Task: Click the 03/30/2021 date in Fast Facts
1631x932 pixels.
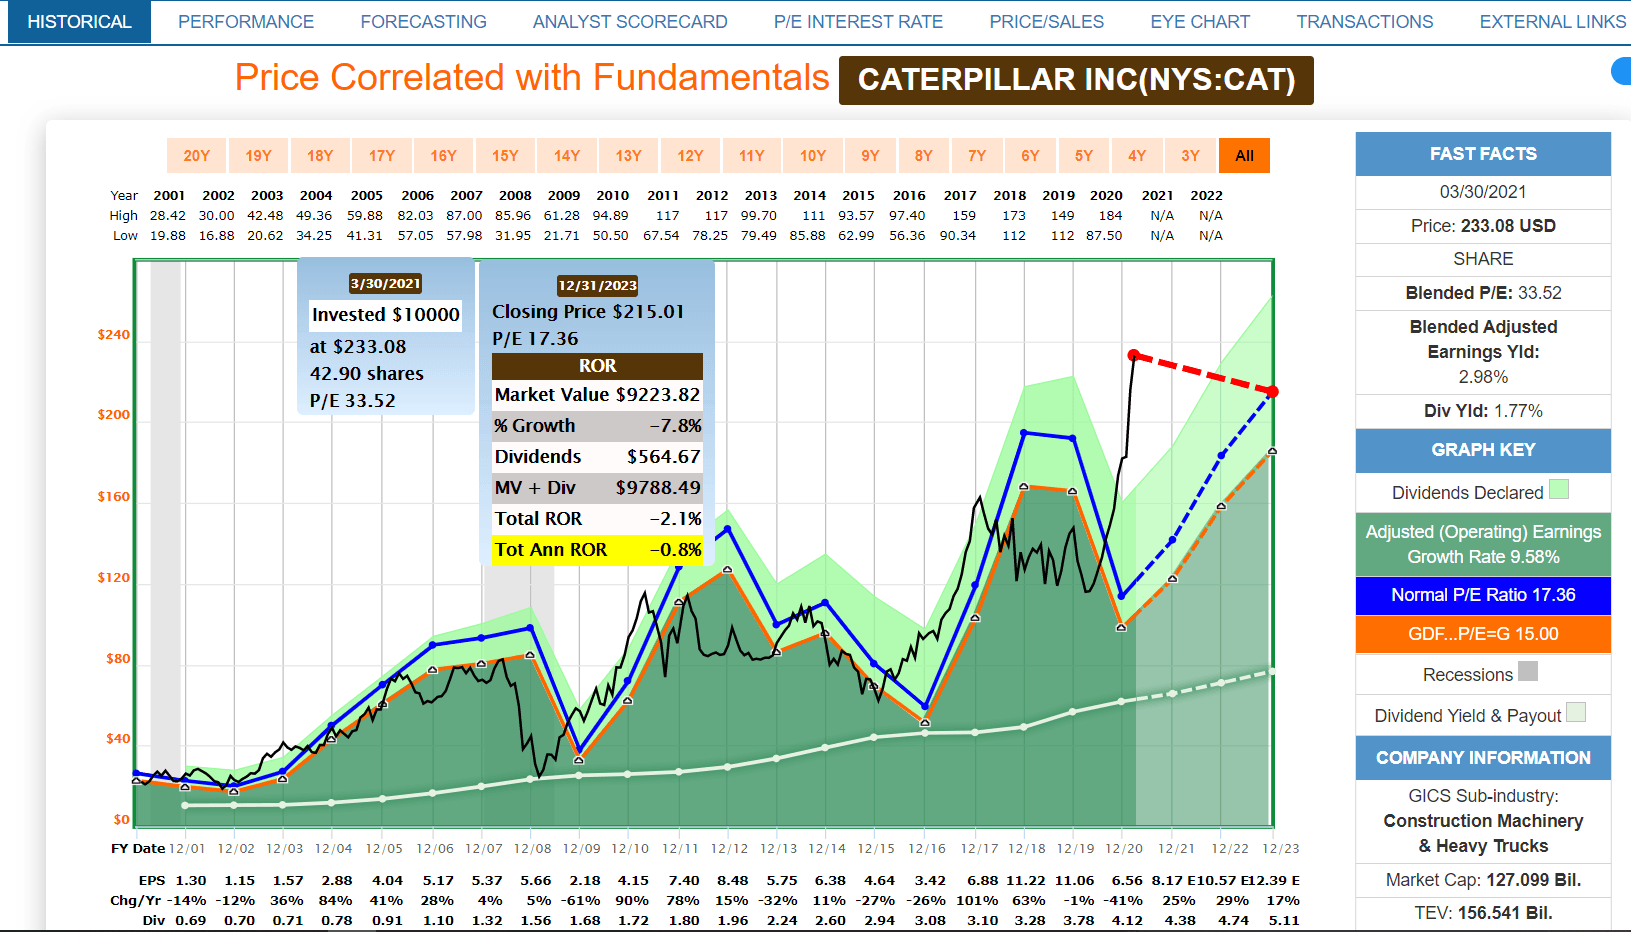Action: click(1483, 192)
